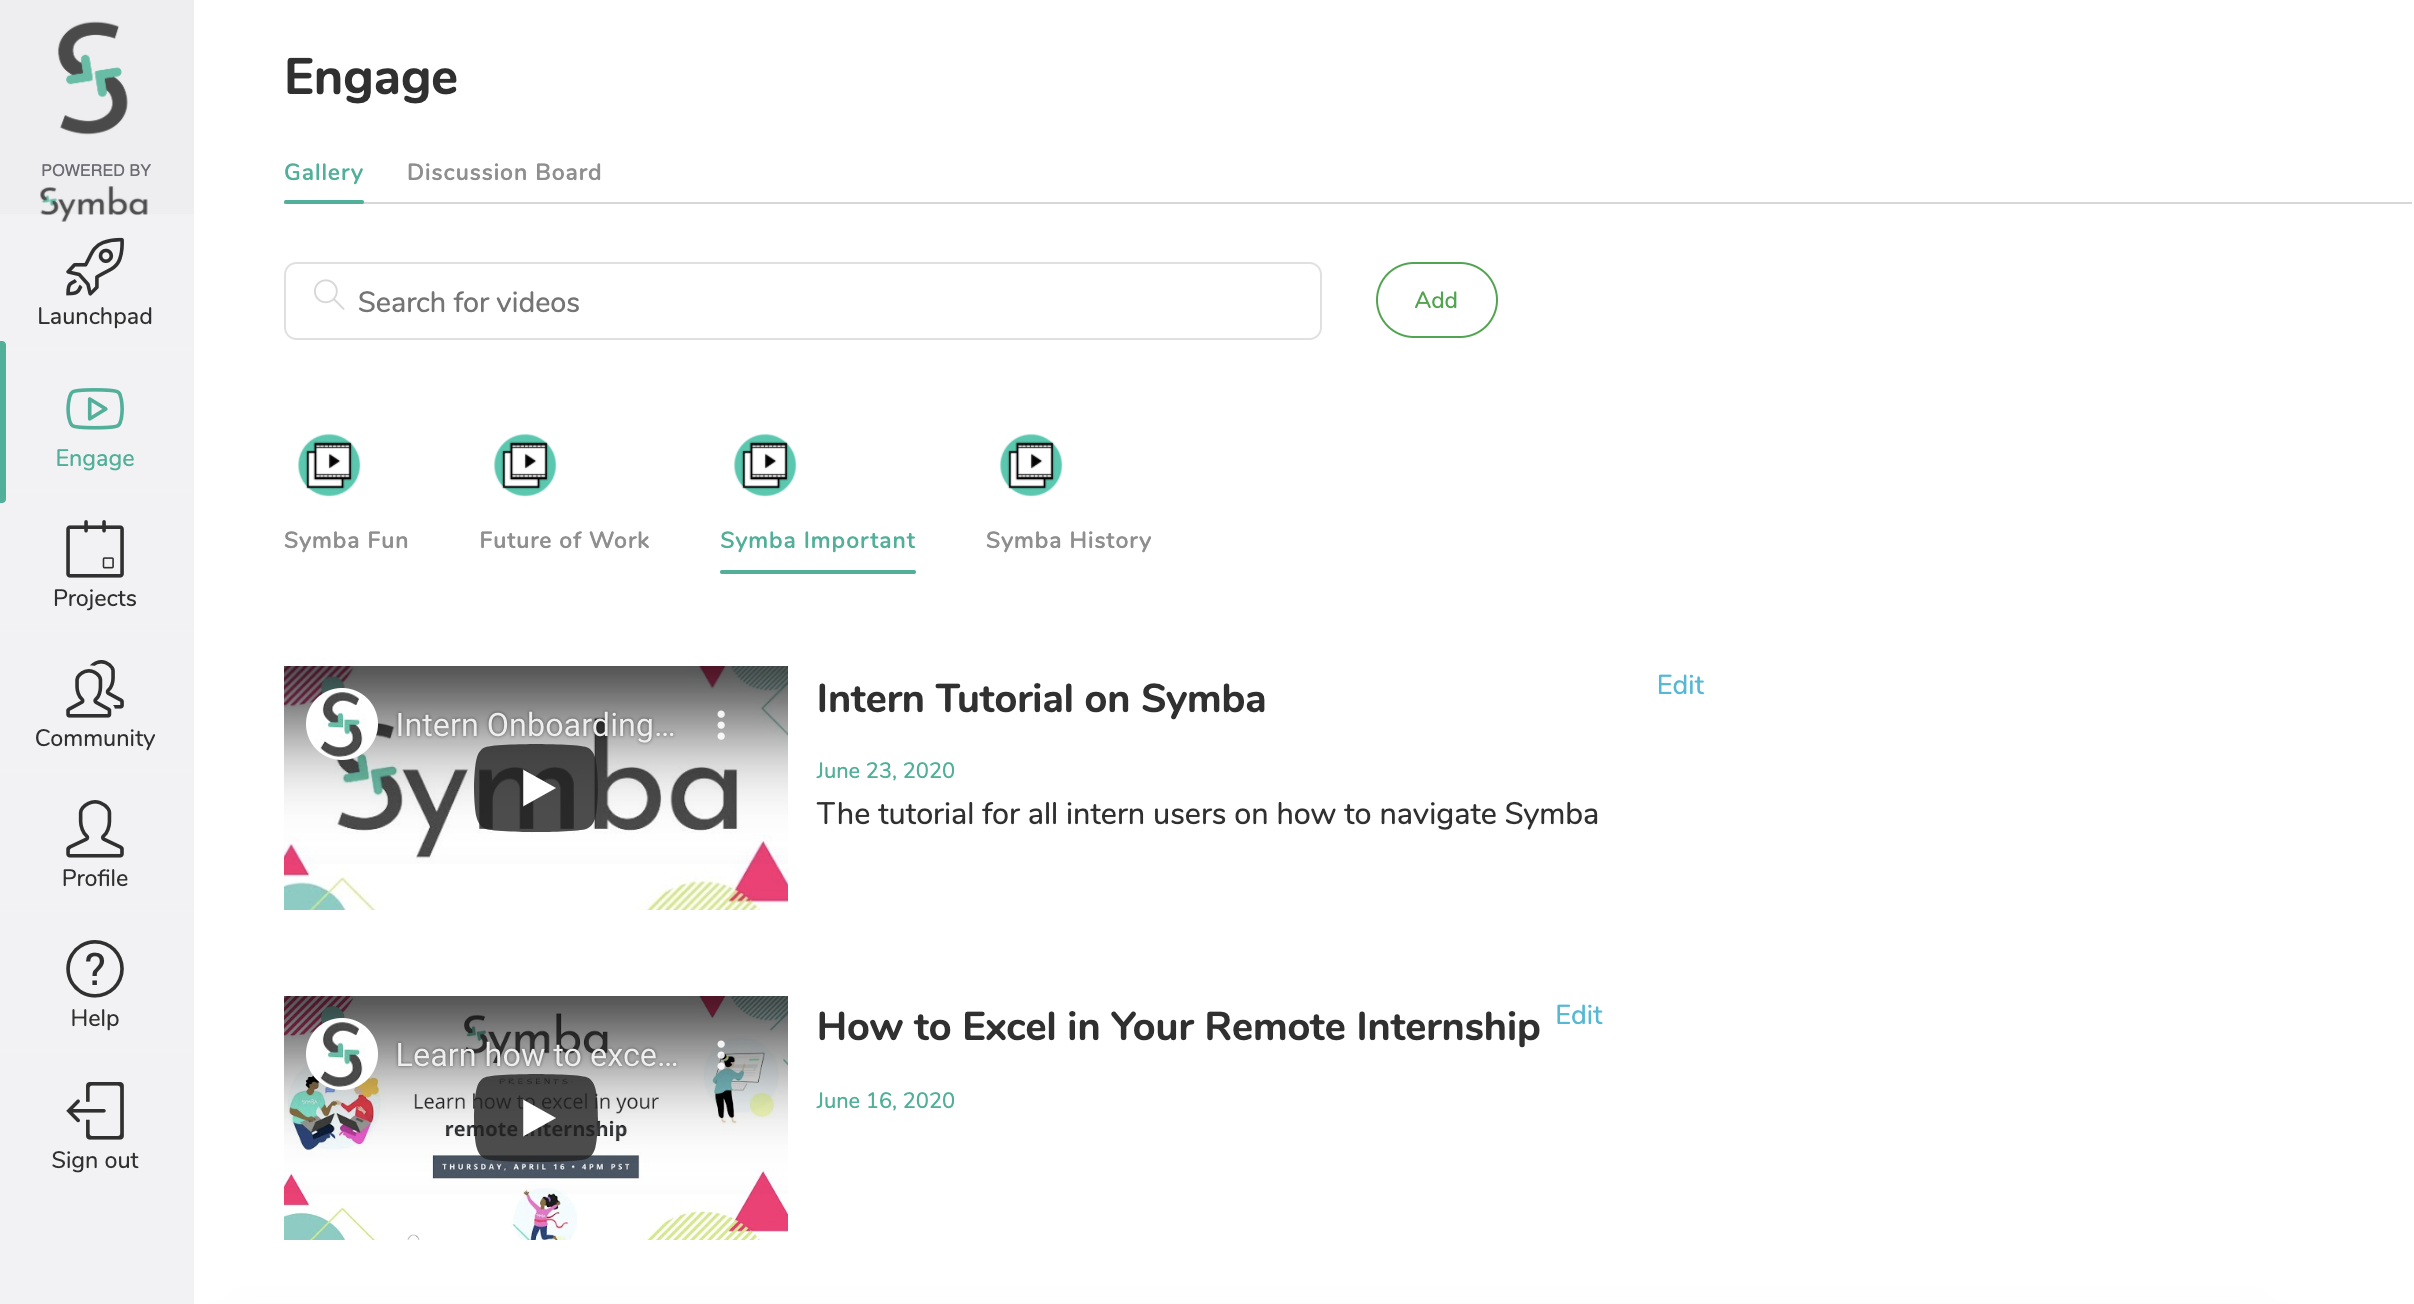Image resolution: width=2414 pixels, height=1304 pixels.
Task: Click the Help question mark icon
Action: click(x=95, y=969)
